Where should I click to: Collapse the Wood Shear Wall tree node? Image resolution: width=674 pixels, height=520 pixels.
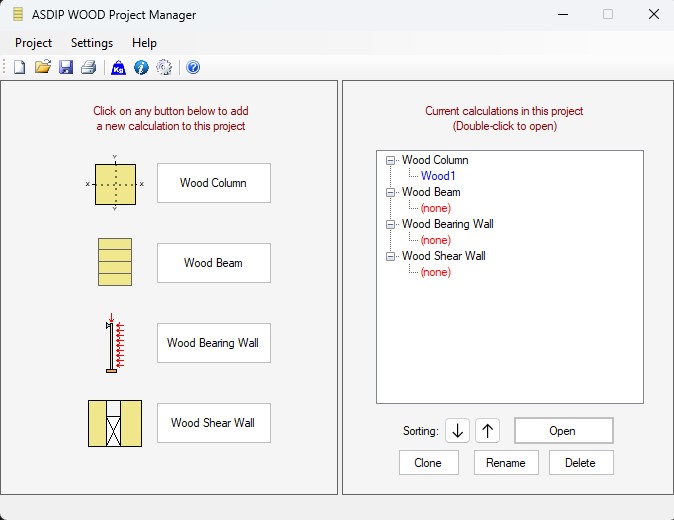(390, 256)
